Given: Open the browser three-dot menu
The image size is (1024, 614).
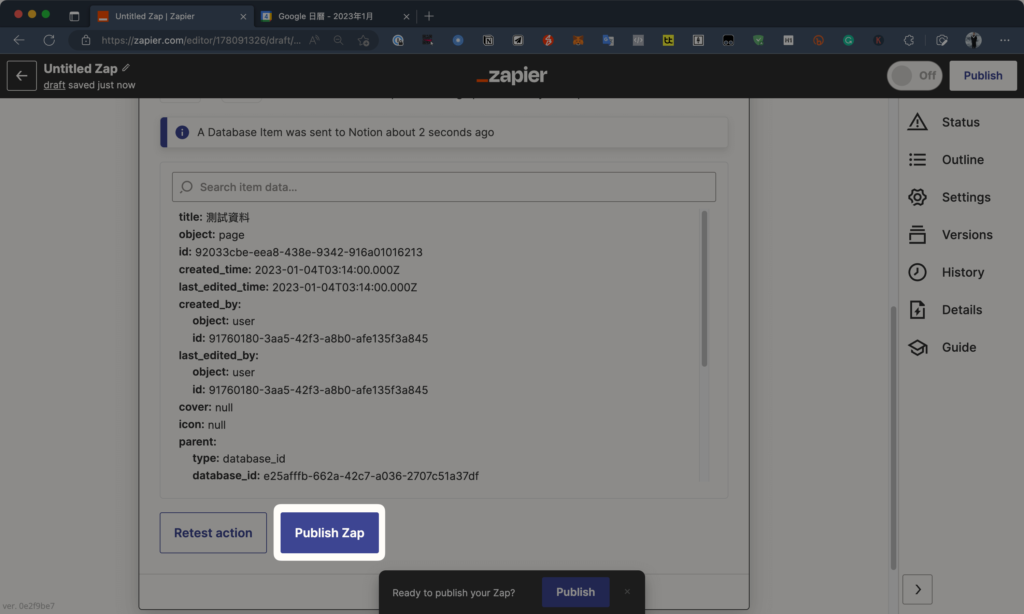Looking at the screenshot, I should coord(1004,40).
